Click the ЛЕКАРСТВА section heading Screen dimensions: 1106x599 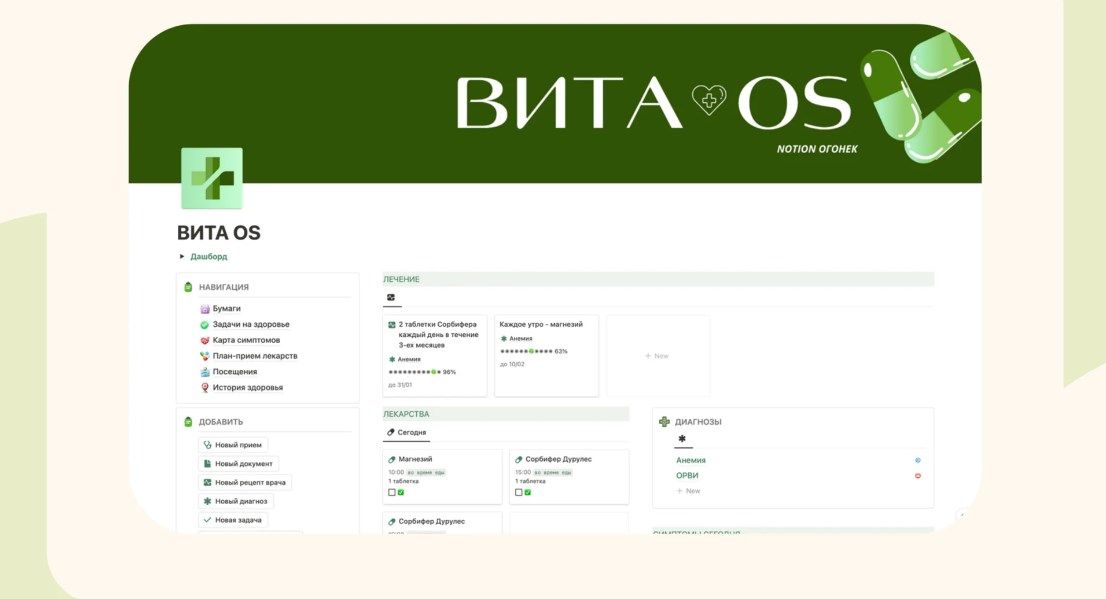[x=406, y=414]
